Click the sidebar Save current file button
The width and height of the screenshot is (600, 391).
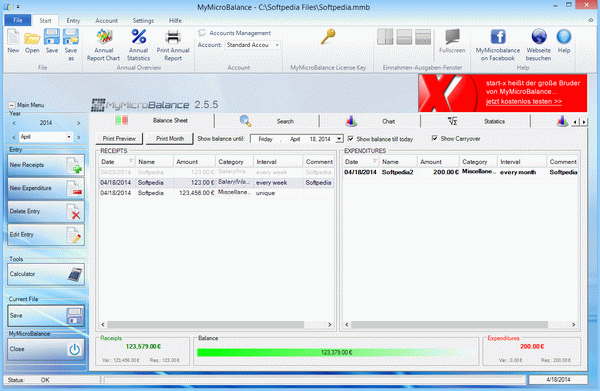pyautogui.click(x=46, y=316)
